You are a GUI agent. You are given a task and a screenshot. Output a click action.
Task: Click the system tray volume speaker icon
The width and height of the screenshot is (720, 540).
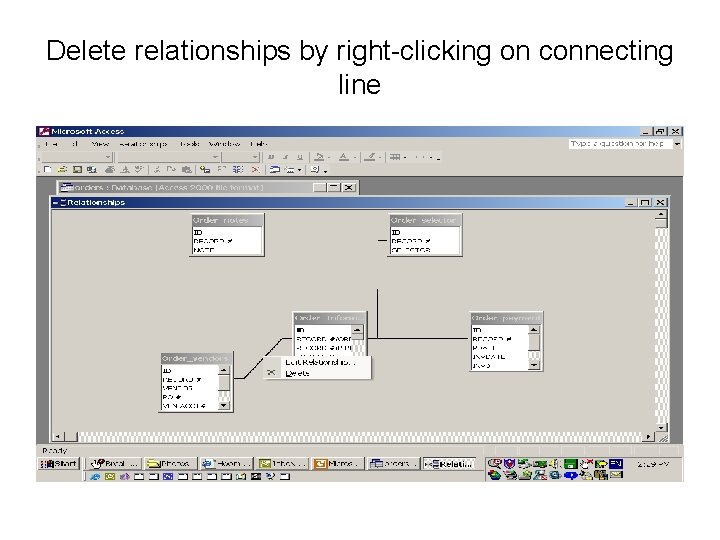pyautogui.click(x=555, y=464)
